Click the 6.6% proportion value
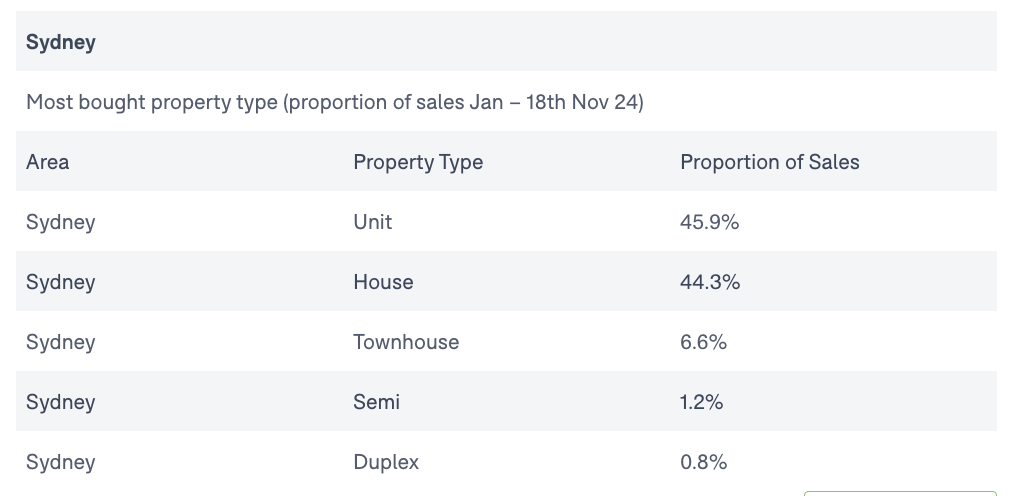 (703, 342)
